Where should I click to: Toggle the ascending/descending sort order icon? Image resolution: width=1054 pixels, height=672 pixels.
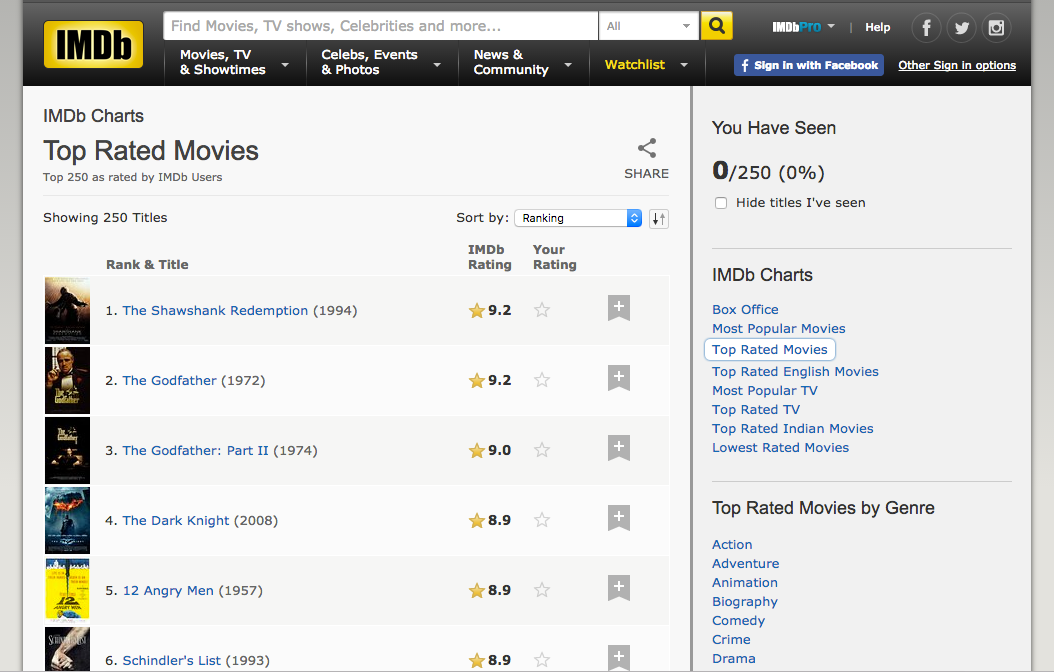[x=659, y=218]
